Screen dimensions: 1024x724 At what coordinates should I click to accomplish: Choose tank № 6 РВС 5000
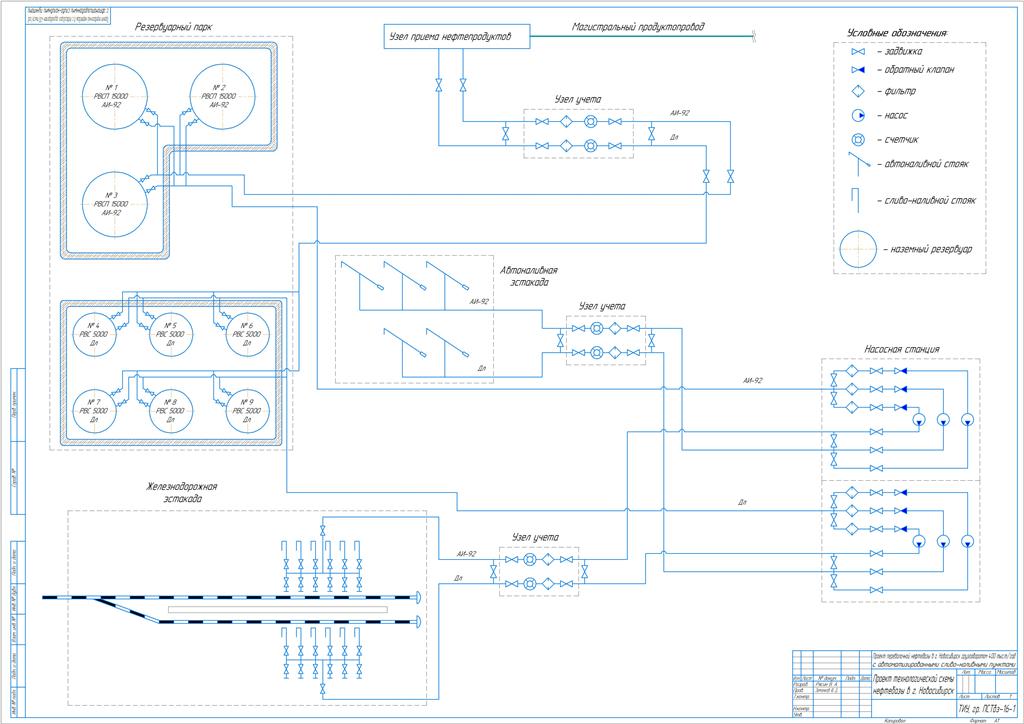tap(248, 334)
